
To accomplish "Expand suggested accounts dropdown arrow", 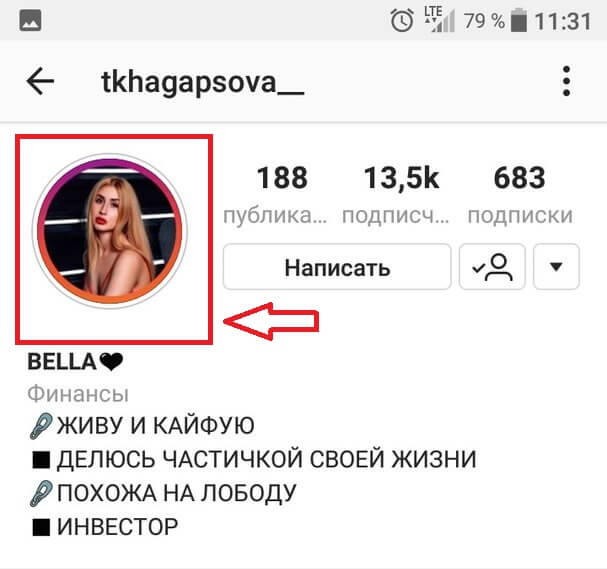I will point(556,267).
